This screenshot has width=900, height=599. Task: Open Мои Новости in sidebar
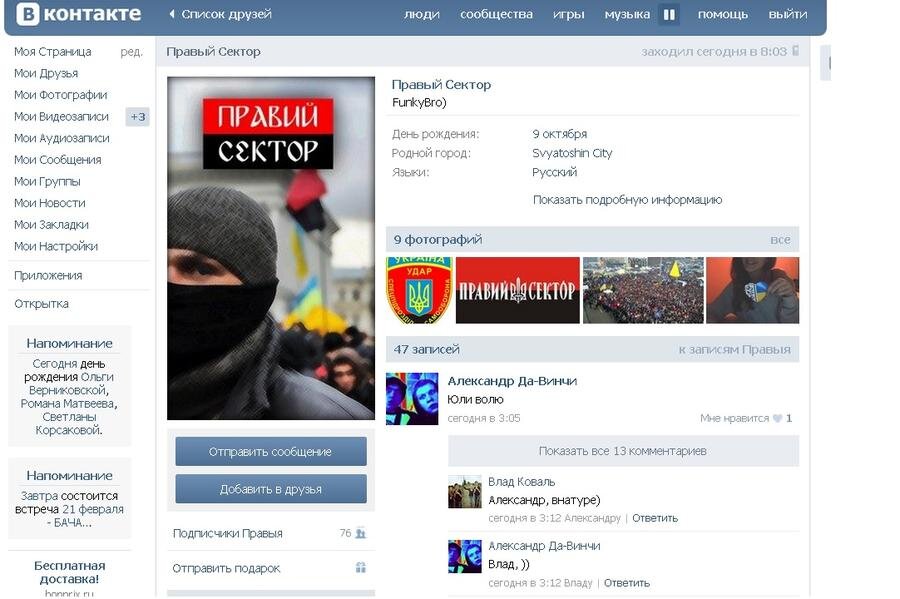click(49, 203)
